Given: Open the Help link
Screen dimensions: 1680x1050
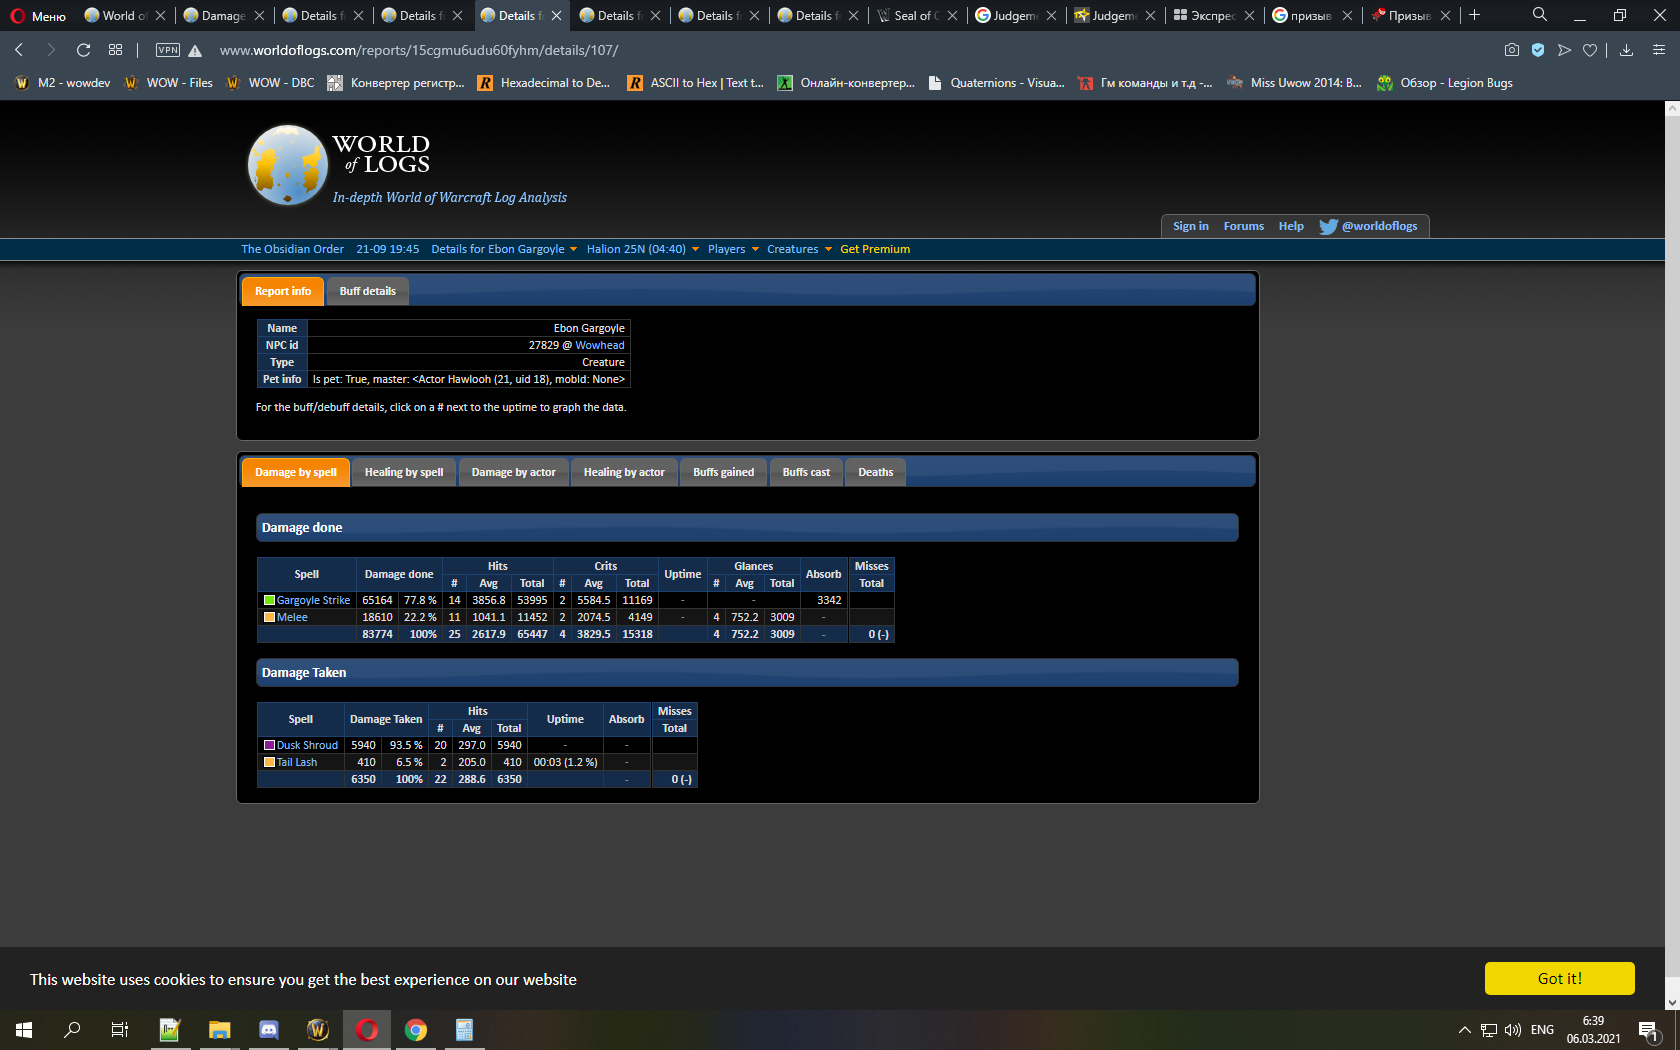Looking at the screenshot, I should coord(1291,226).
